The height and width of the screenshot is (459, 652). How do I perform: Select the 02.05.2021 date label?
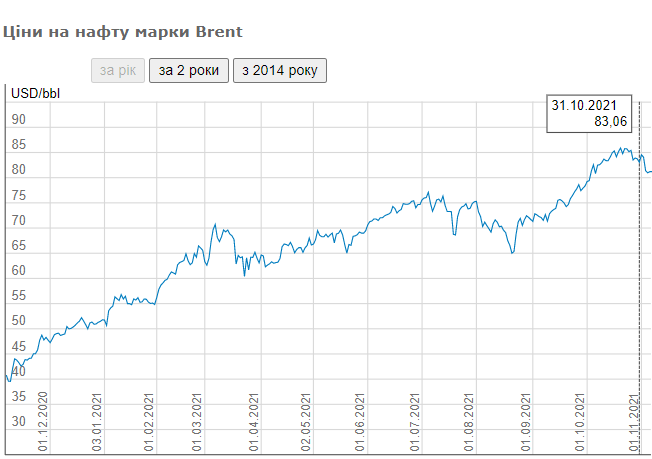308,425
